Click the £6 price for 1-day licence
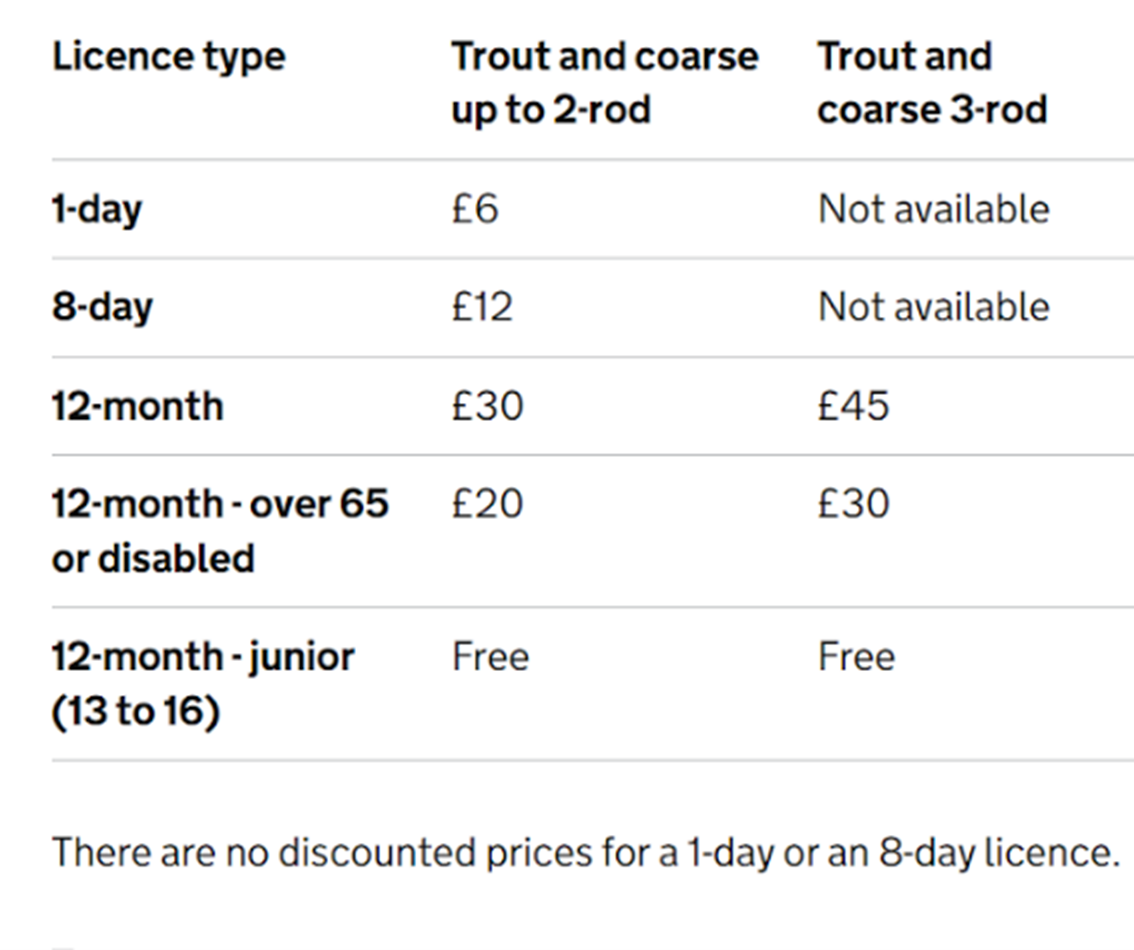The width and height of the screenshot is (1134, 950). coord(474,209)
